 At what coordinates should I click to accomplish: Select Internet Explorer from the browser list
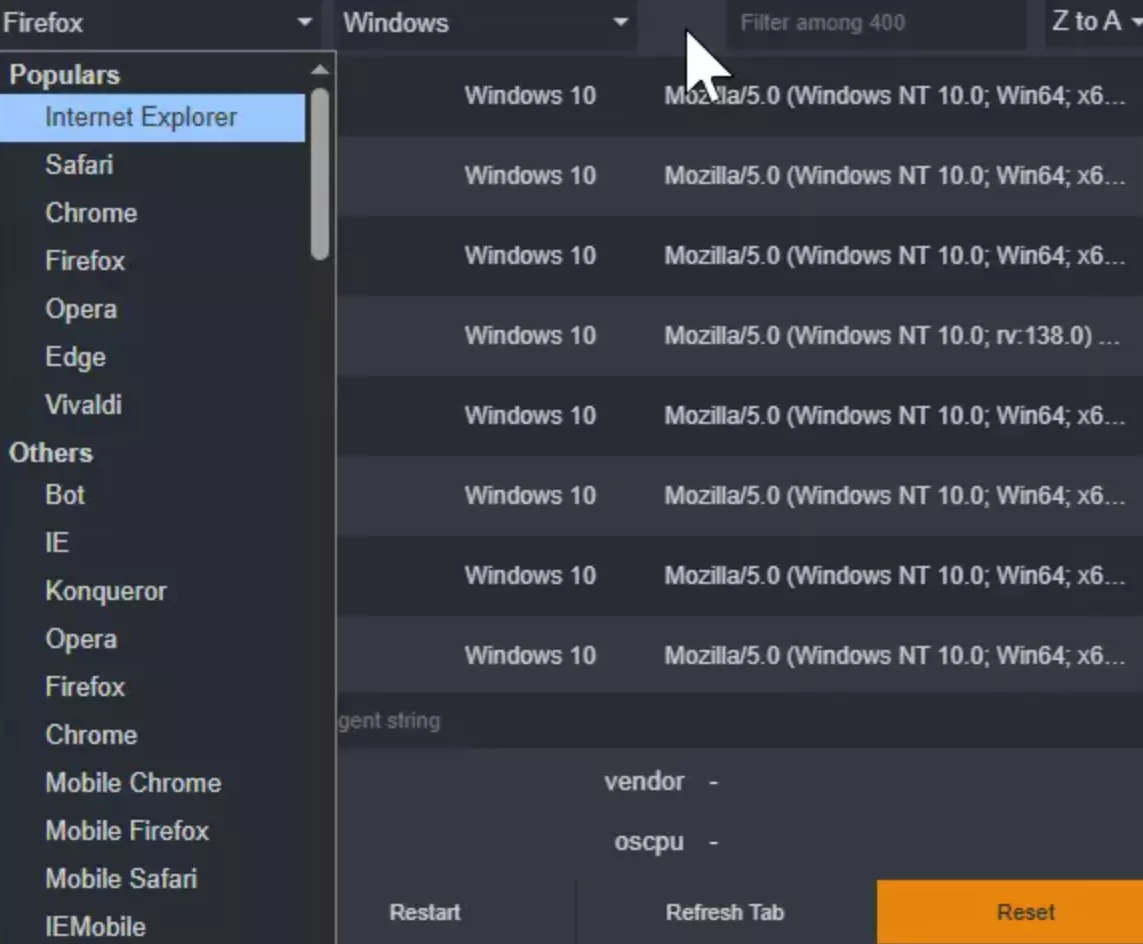click(x=152, y=117)
